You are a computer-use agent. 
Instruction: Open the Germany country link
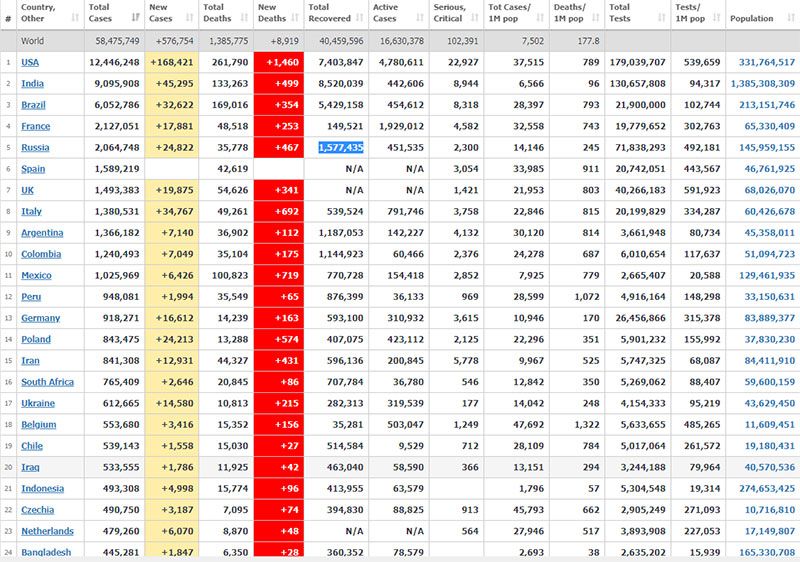[40, 318]
